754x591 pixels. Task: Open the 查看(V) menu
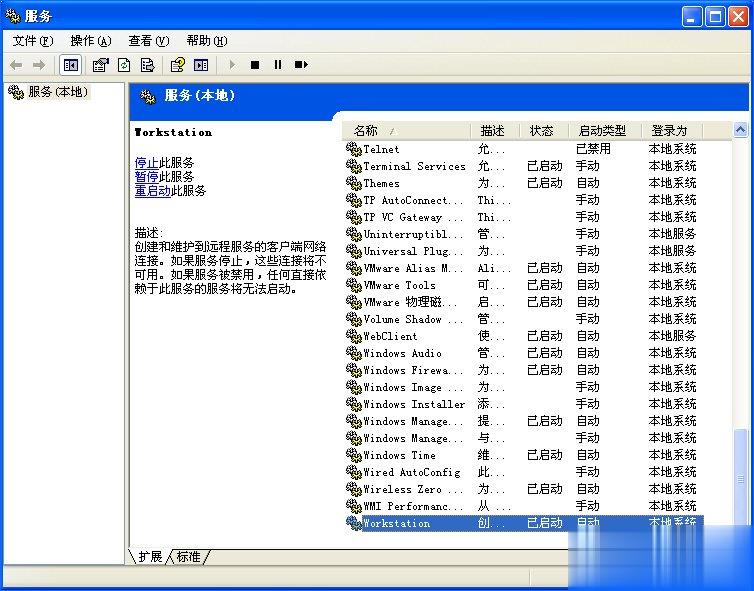click(149, 41)
